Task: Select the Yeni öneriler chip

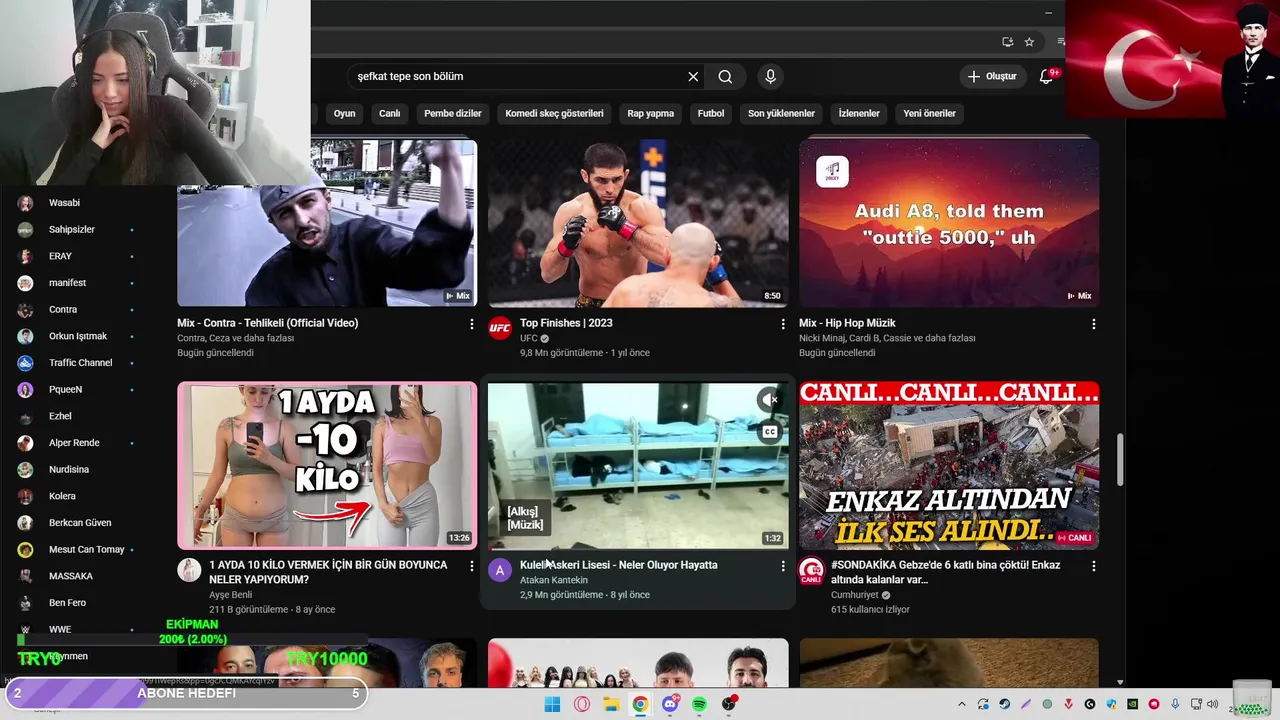Action: click(930, 113)
